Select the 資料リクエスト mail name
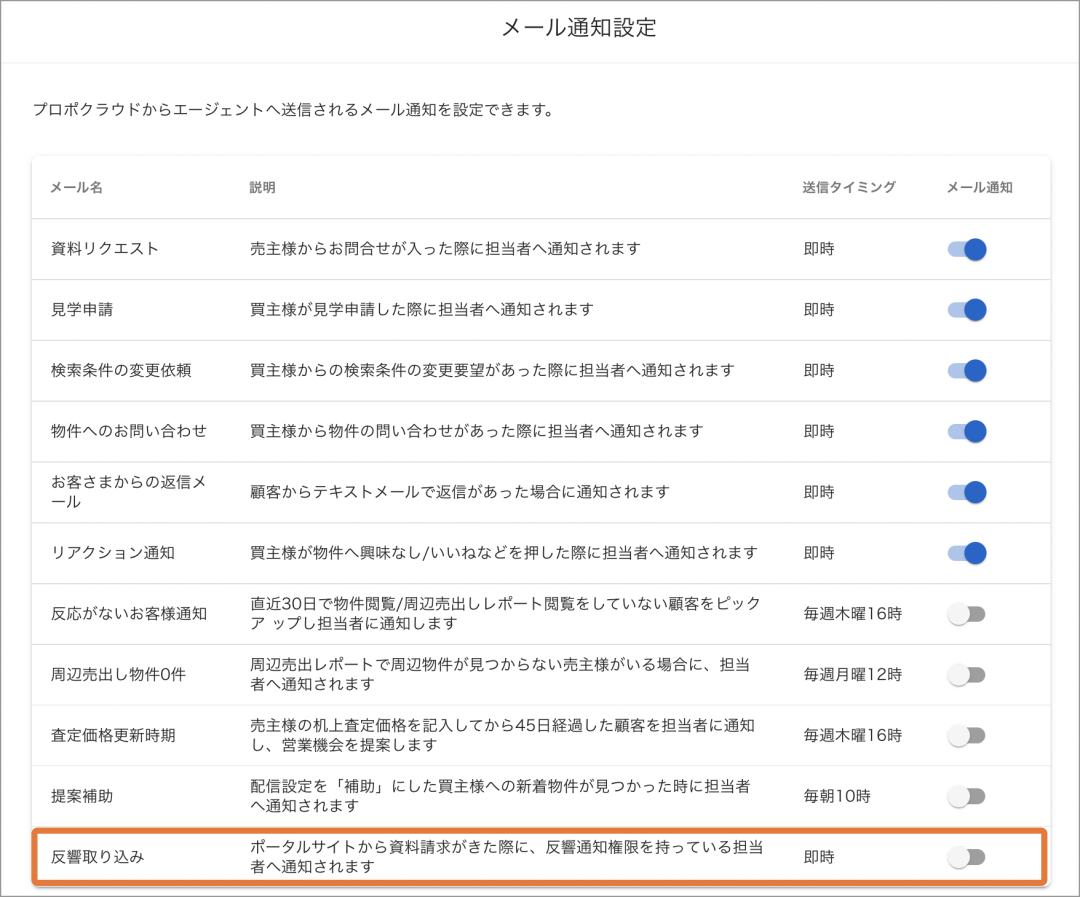This screenshot has width=1080, height=897. tap(105, 249)
